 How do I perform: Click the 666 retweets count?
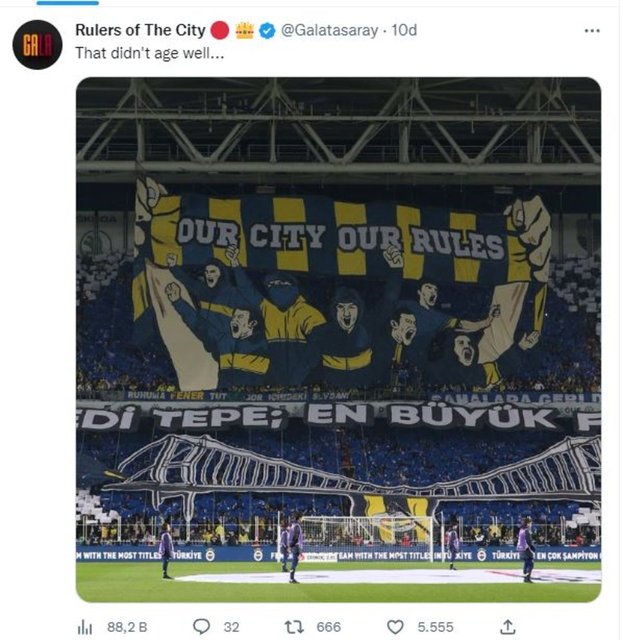tap(328, 627)
